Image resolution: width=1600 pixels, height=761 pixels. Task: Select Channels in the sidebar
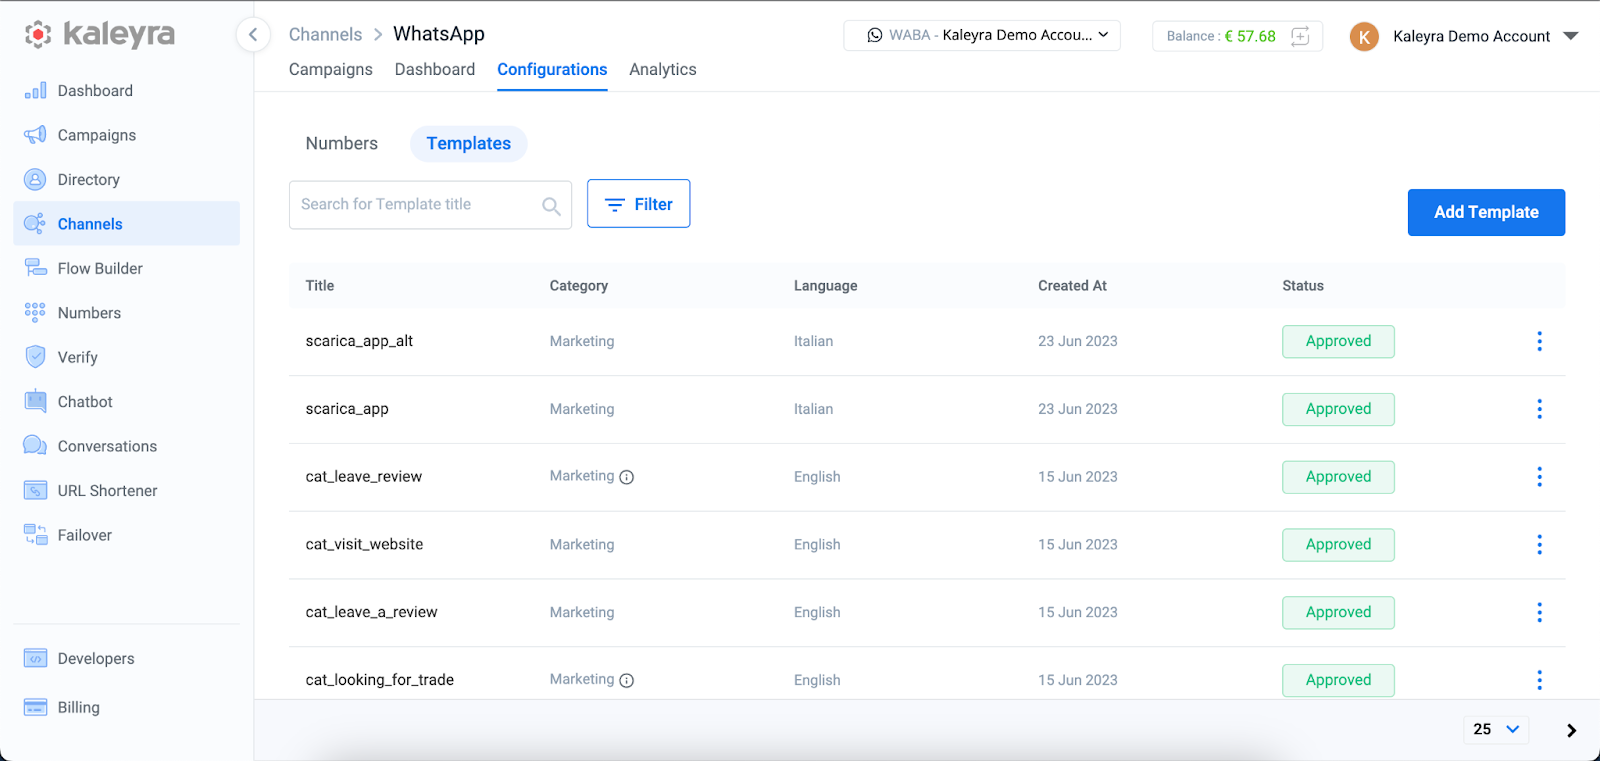click(126, 224)
